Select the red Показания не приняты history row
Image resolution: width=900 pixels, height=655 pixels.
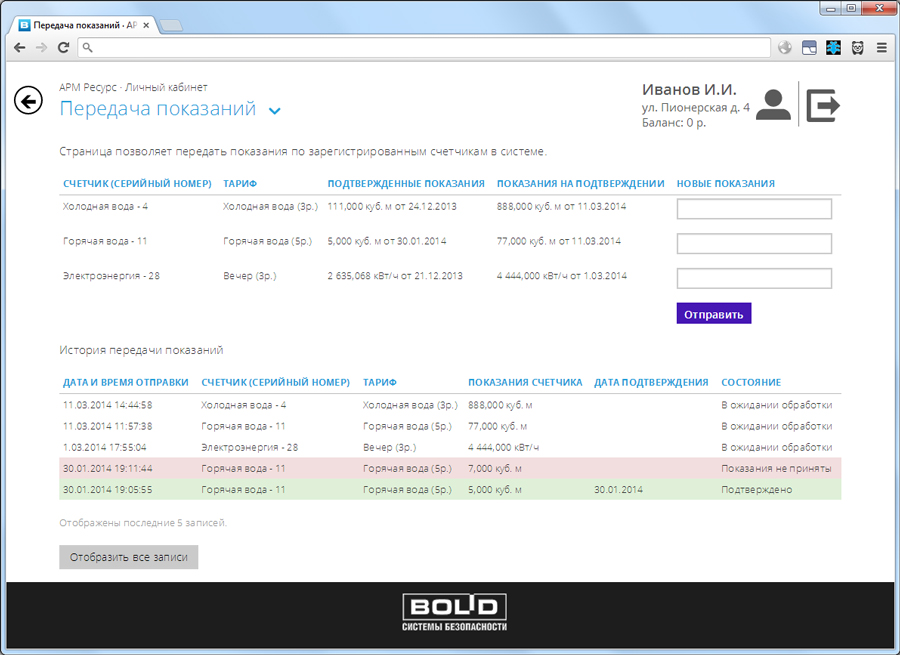tap(450, 468)
